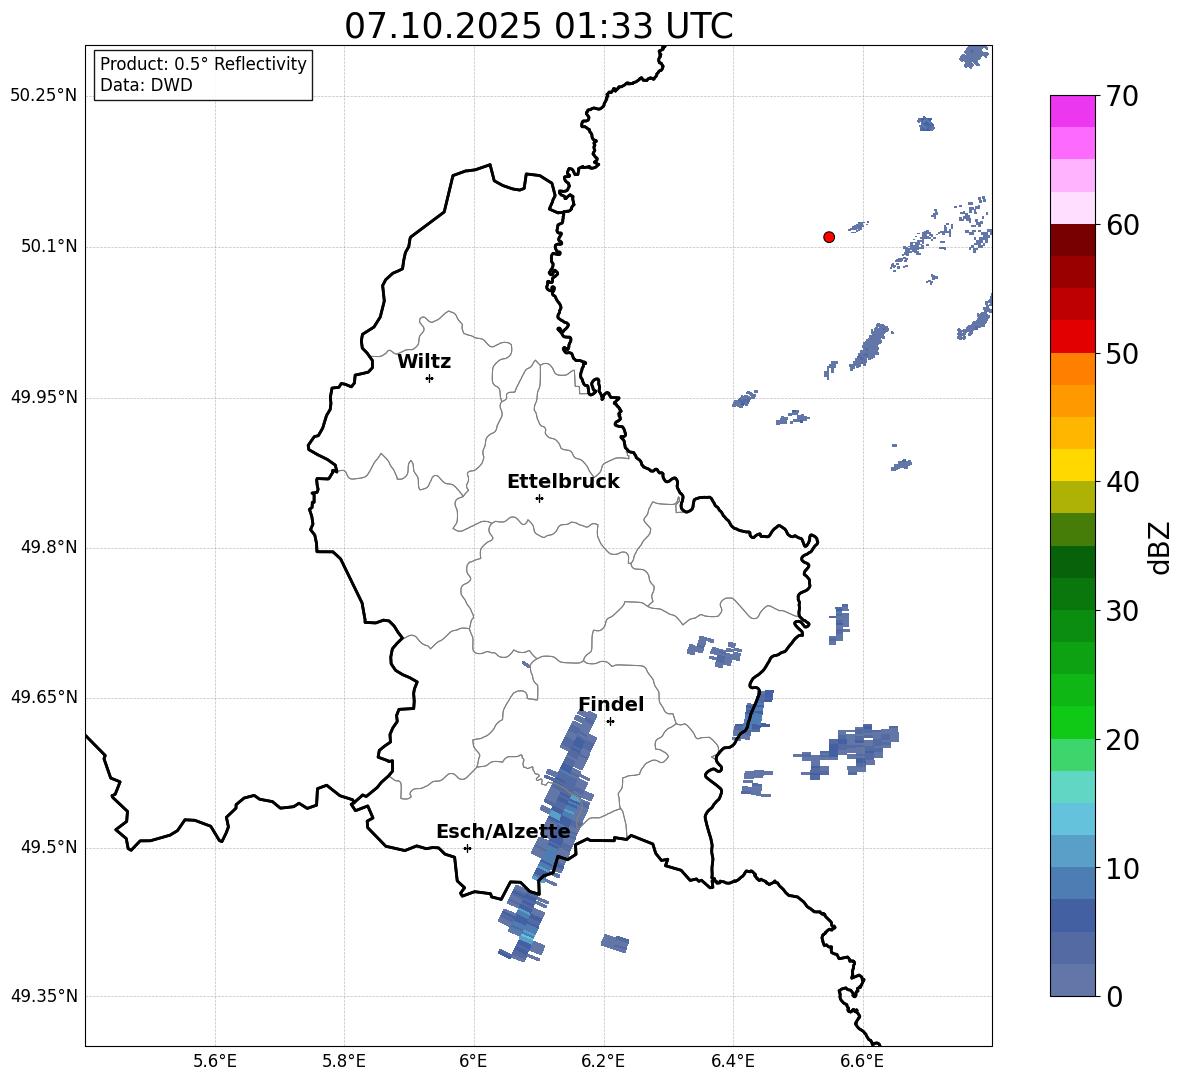Click the title 07.10.2025 01:33 UTC
The image size is (1184, 1081).
click(538, 26)
